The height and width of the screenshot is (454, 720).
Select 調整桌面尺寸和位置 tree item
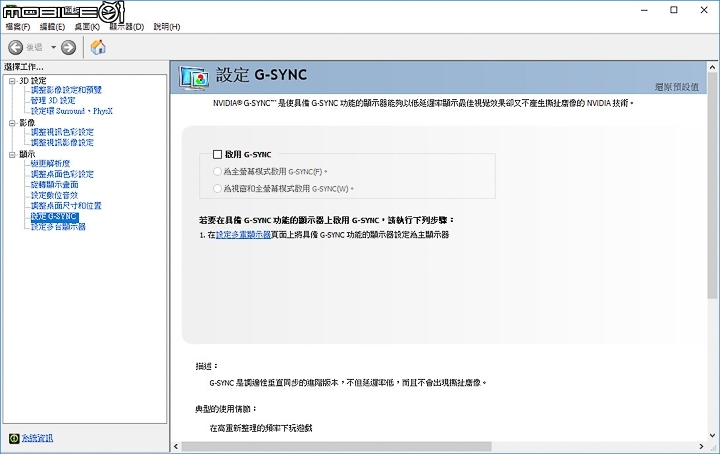click(x=66, y=206)
